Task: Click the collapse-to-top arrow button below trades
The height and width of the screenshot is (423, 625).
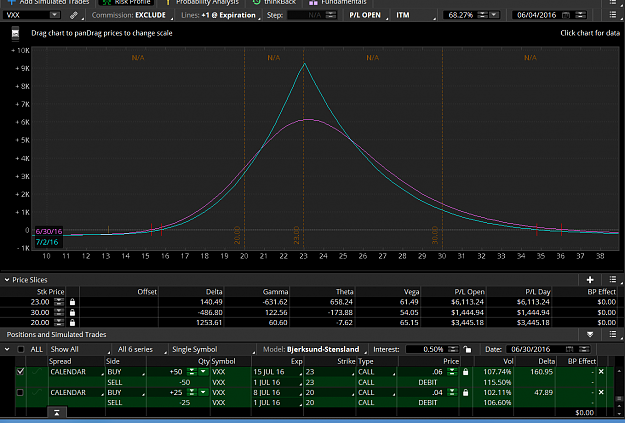Action: tap(57, 413)
